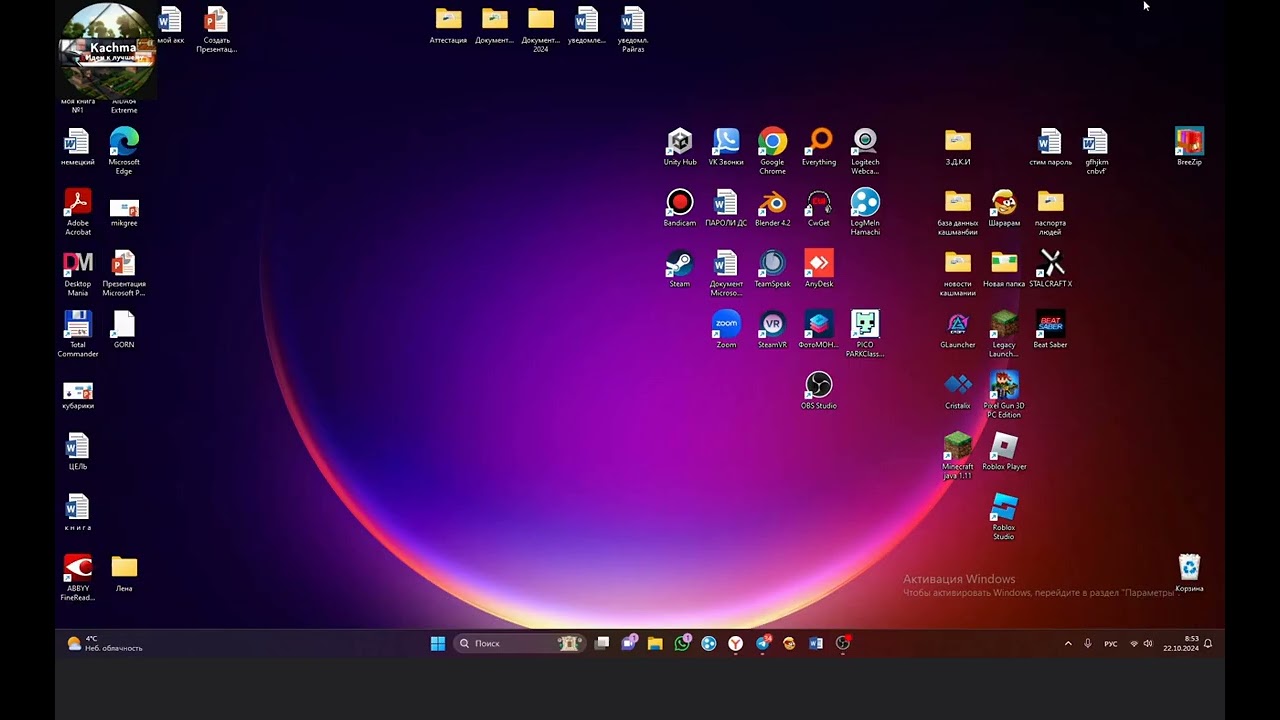This screenshot has height=720, width=1280.
Task: Open the notification center bell
Action: pyautogui.click(x=1208, y=644)
